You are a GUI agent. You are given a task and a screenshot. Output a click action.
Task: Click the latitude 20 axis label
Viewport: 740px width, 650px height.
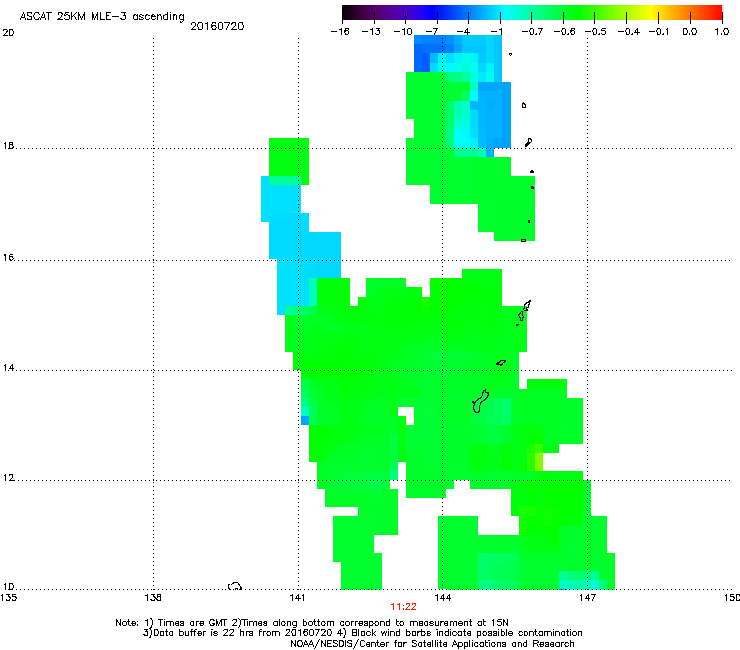click(8, 33)
